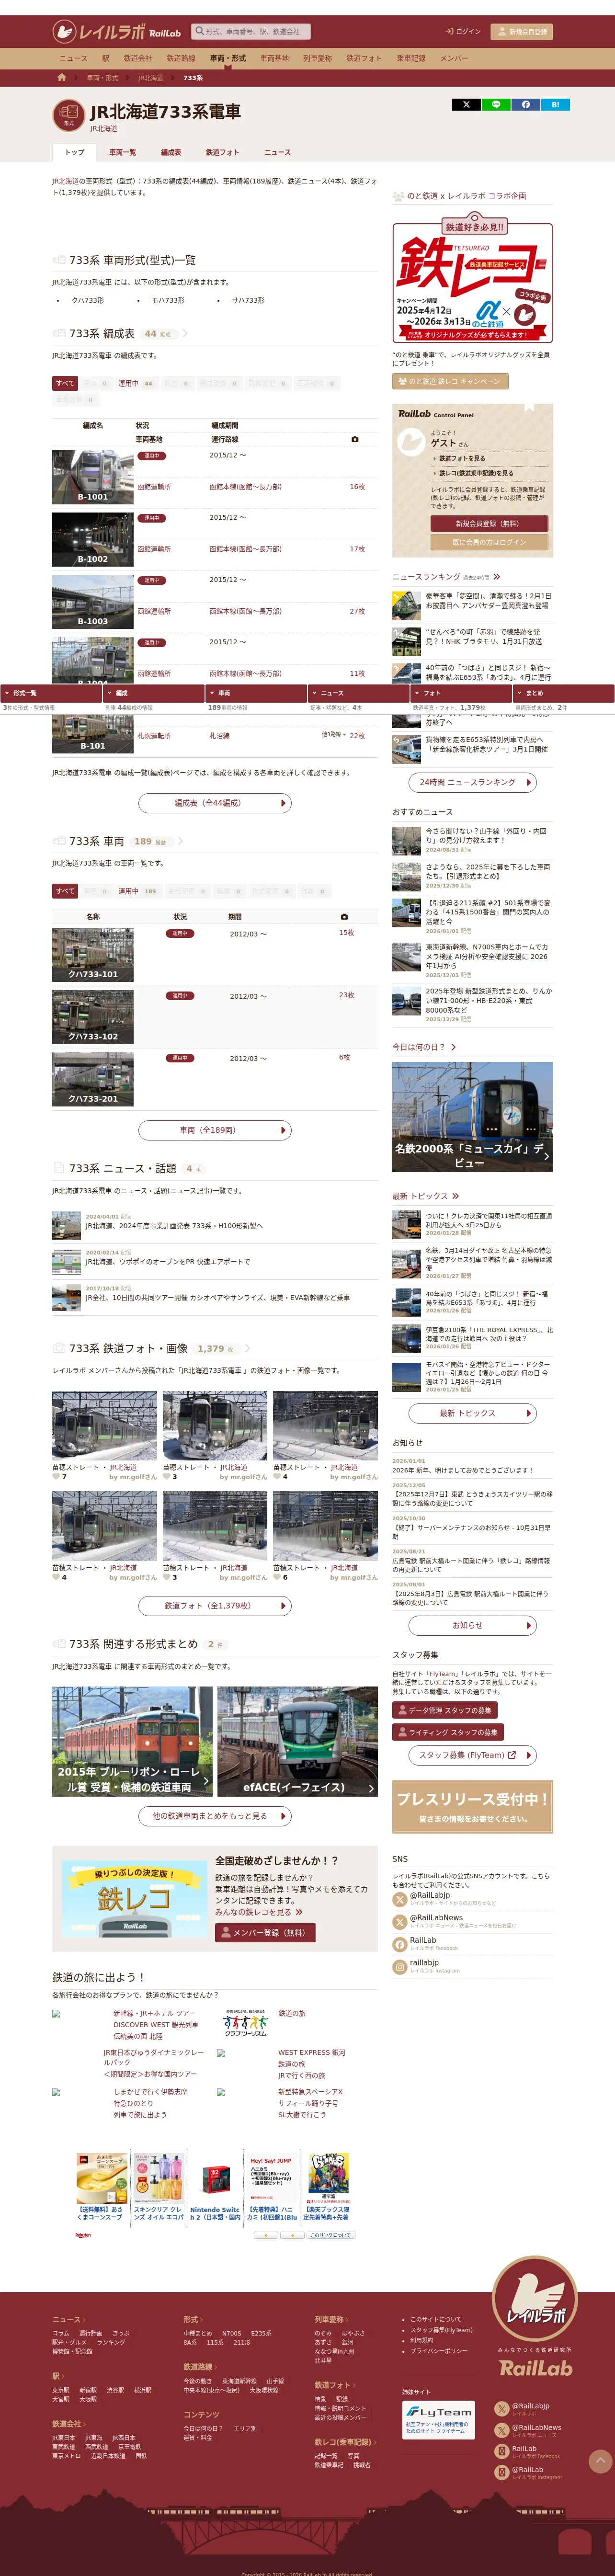Image resolution: width=615 pixels, height=2576 pixels.
Task: Open クハ733-101 car thumbnail
Action: tap(93, 954)
